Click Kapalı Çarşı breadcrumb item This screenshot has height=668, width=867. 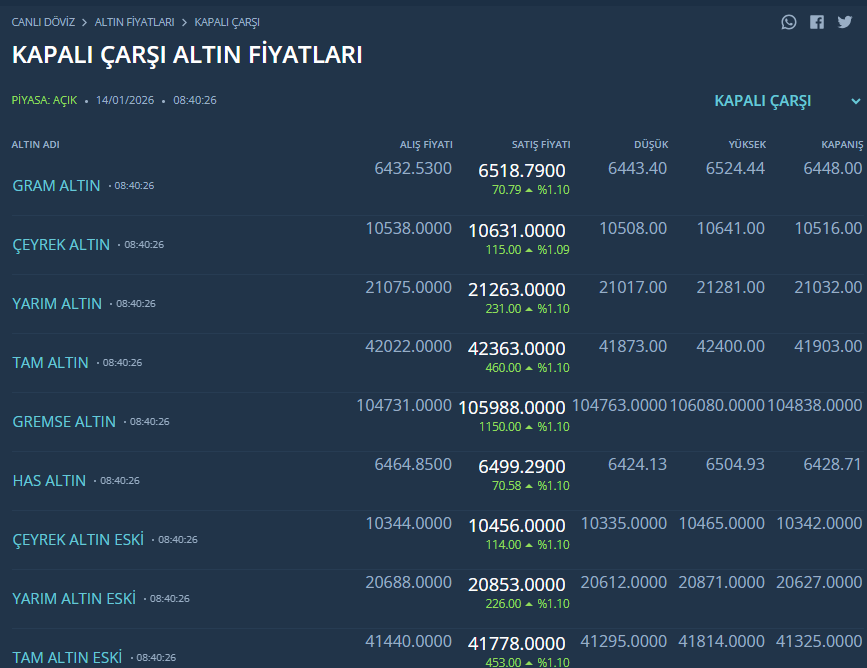227,22
